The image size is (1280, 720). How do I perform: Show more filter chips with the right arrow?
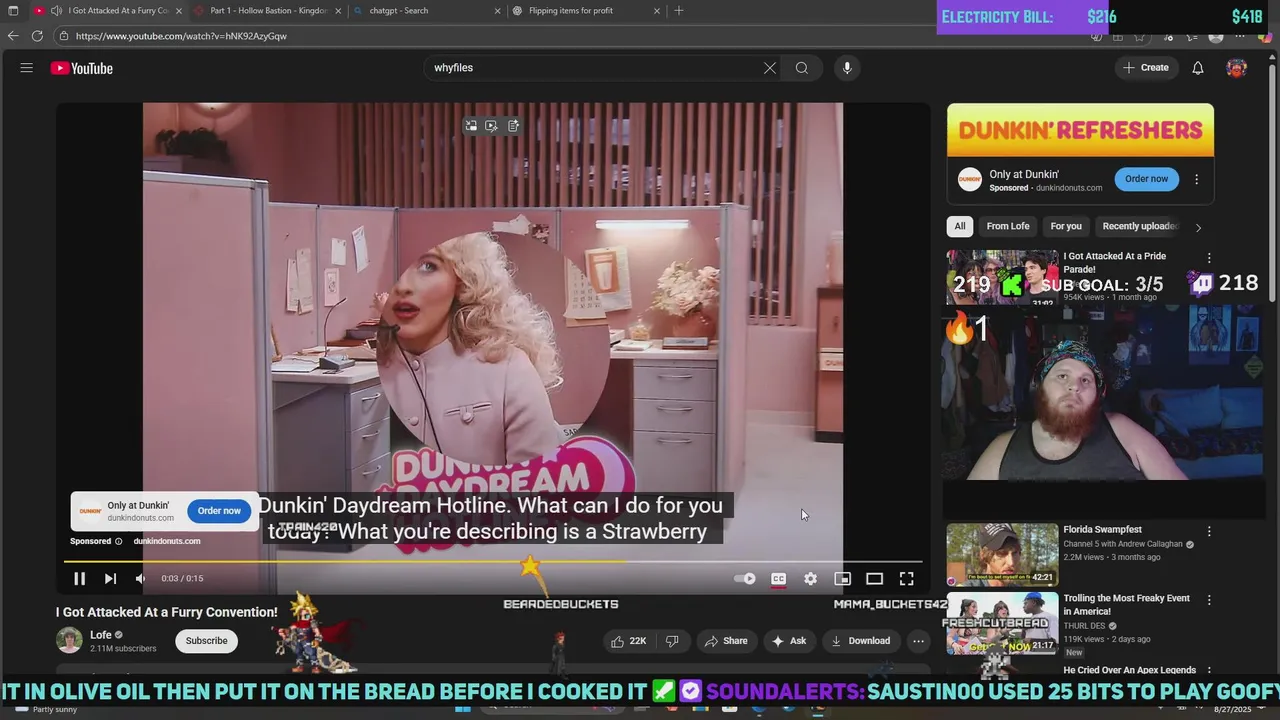pyautogui.click(x=1198, y=227)
